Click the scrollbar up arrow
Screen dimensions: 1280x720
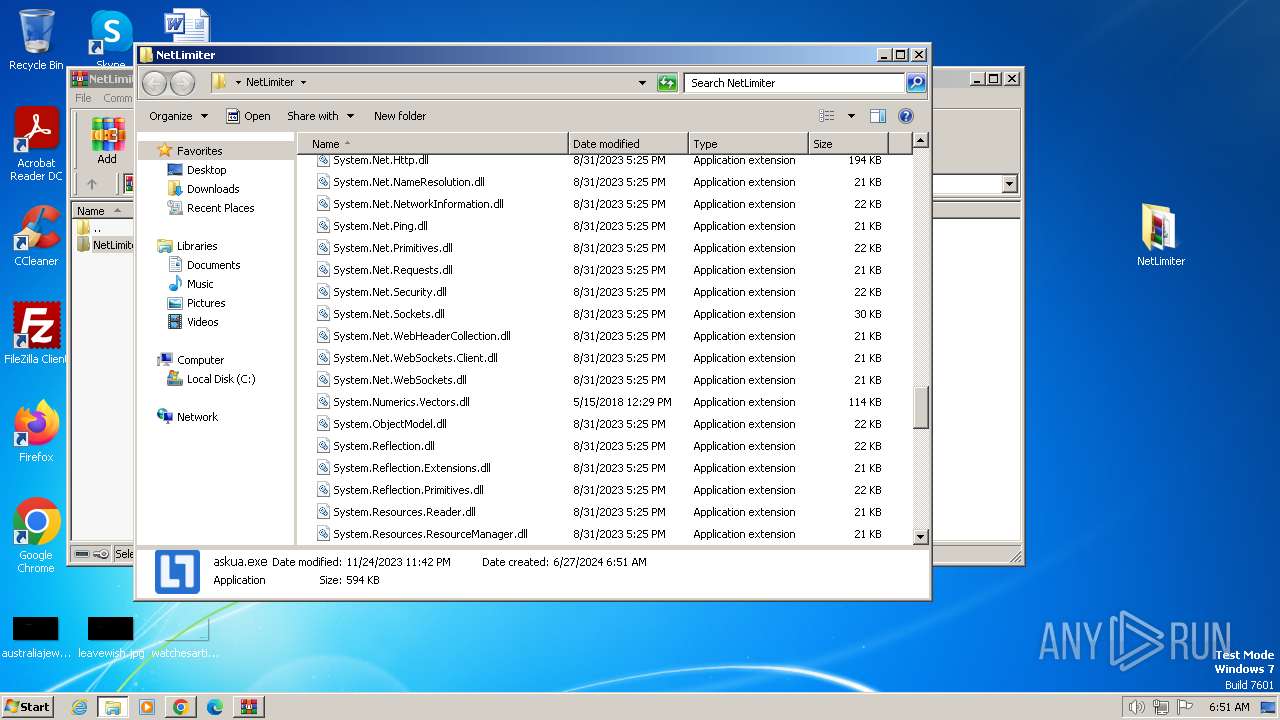point(921,141)
